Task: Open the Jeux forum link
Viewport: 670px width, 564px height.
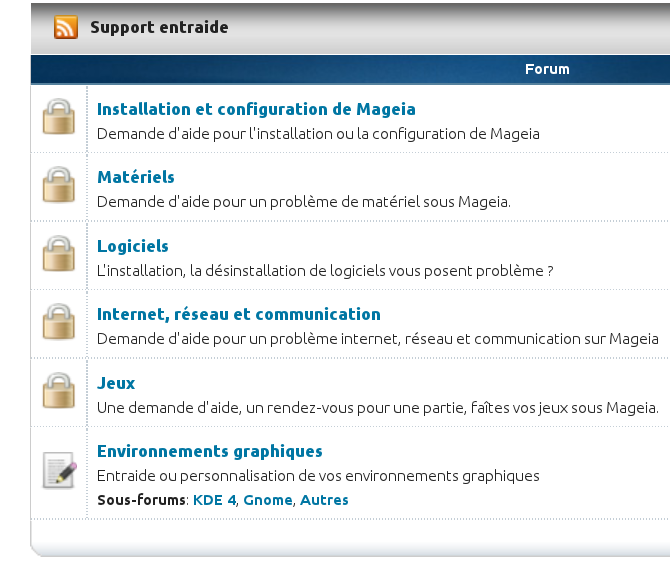Action: click(116, 383)
